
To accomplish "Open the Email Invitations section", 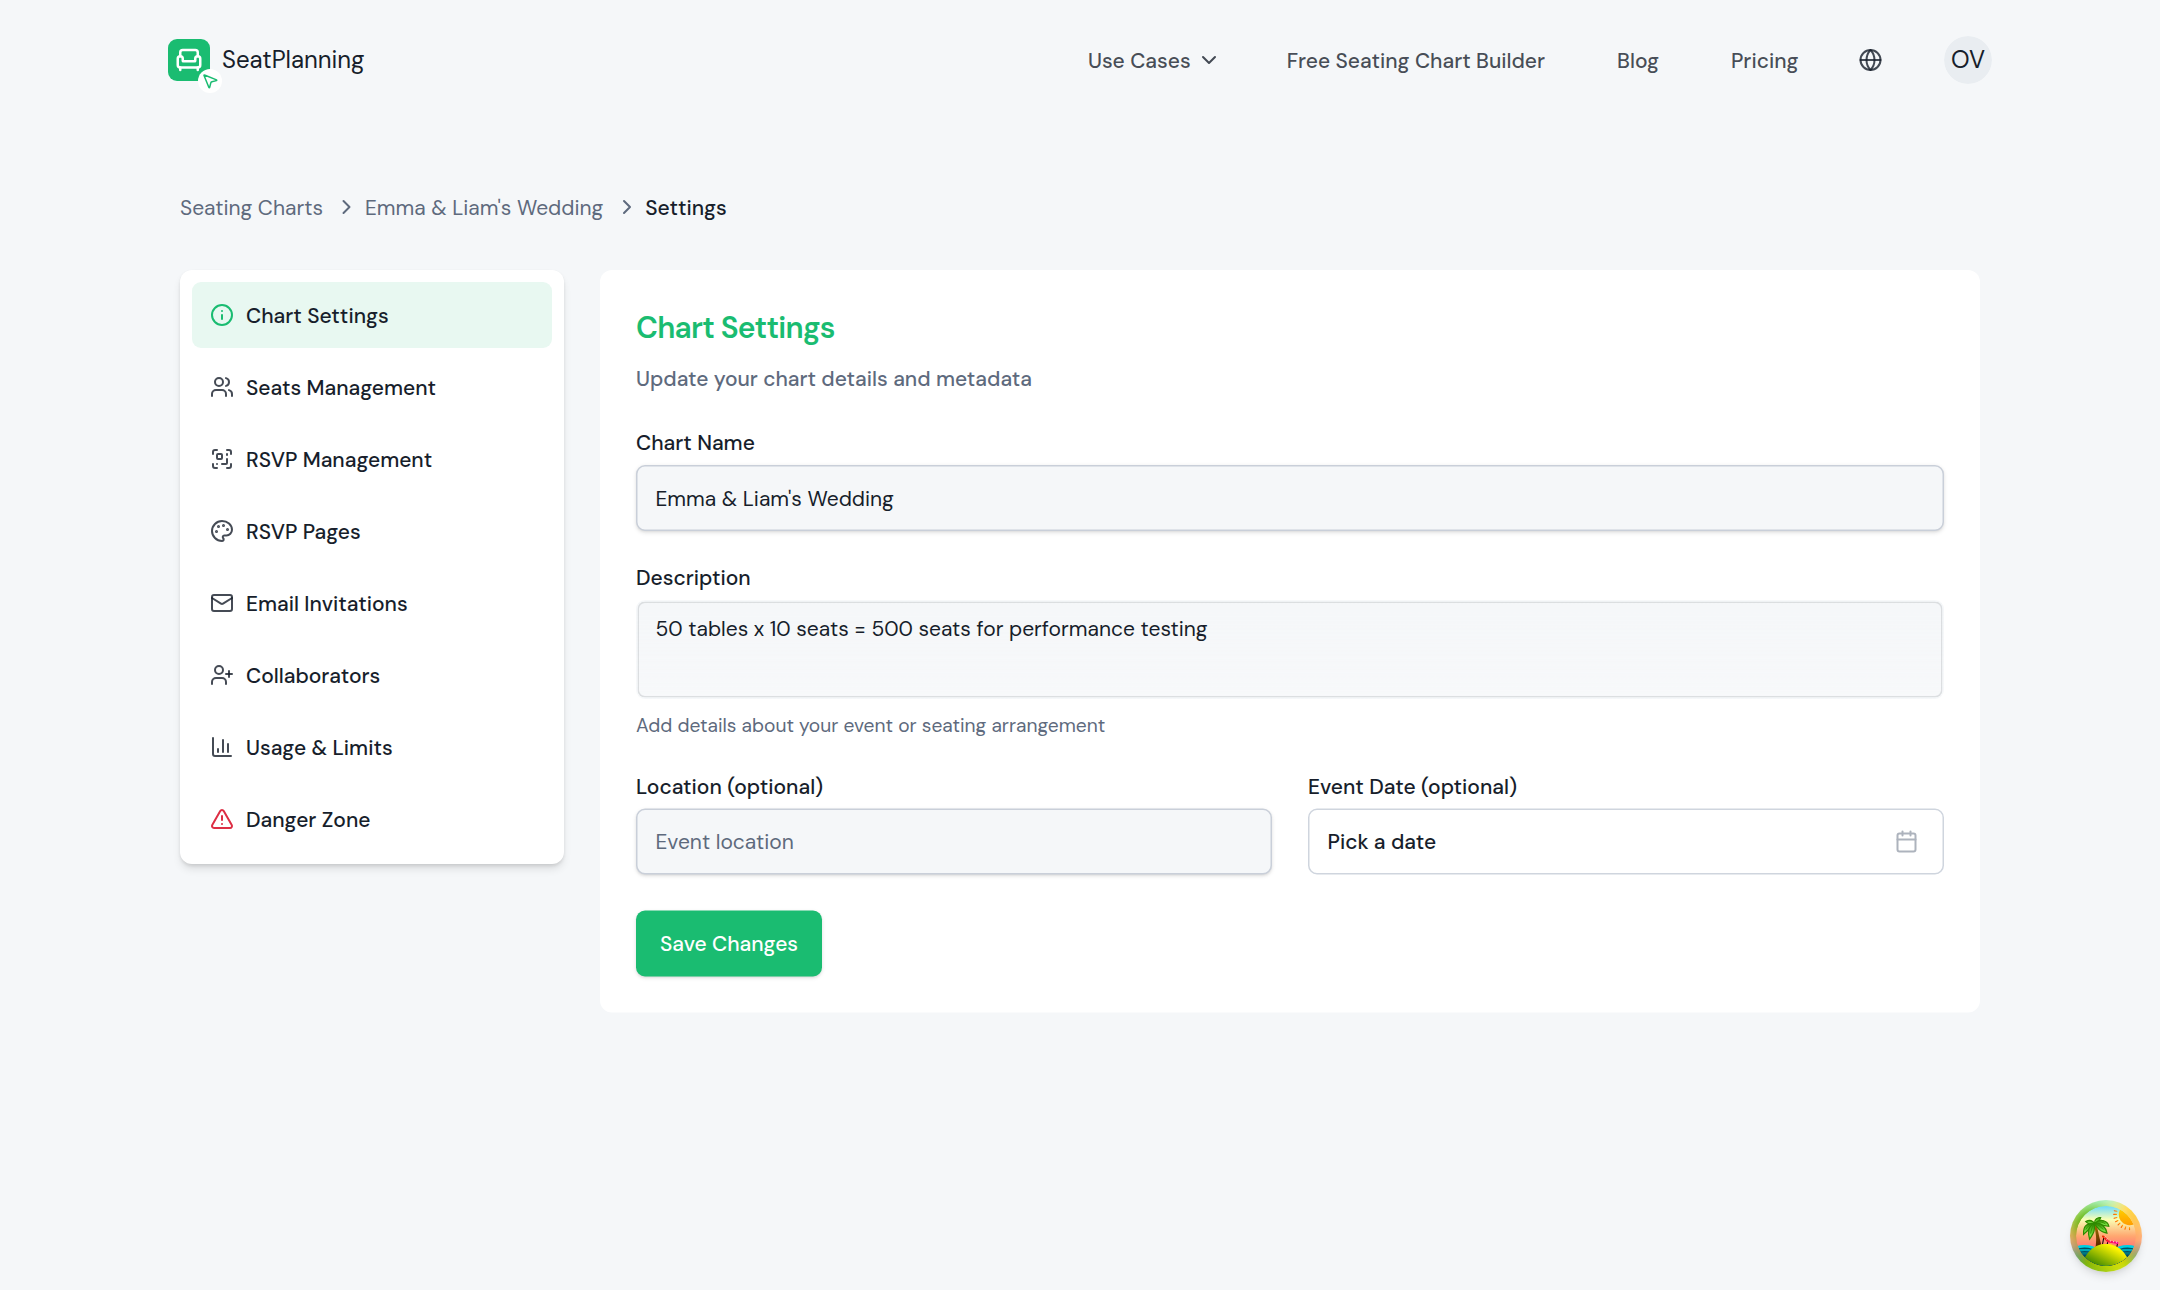I will coord(372,603).
